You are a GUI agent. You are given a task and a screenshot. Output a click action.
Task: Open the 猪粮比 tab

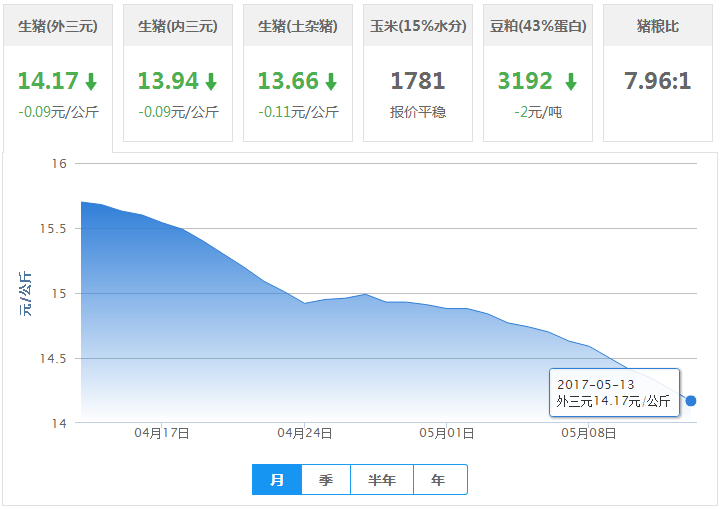(658, 26)
